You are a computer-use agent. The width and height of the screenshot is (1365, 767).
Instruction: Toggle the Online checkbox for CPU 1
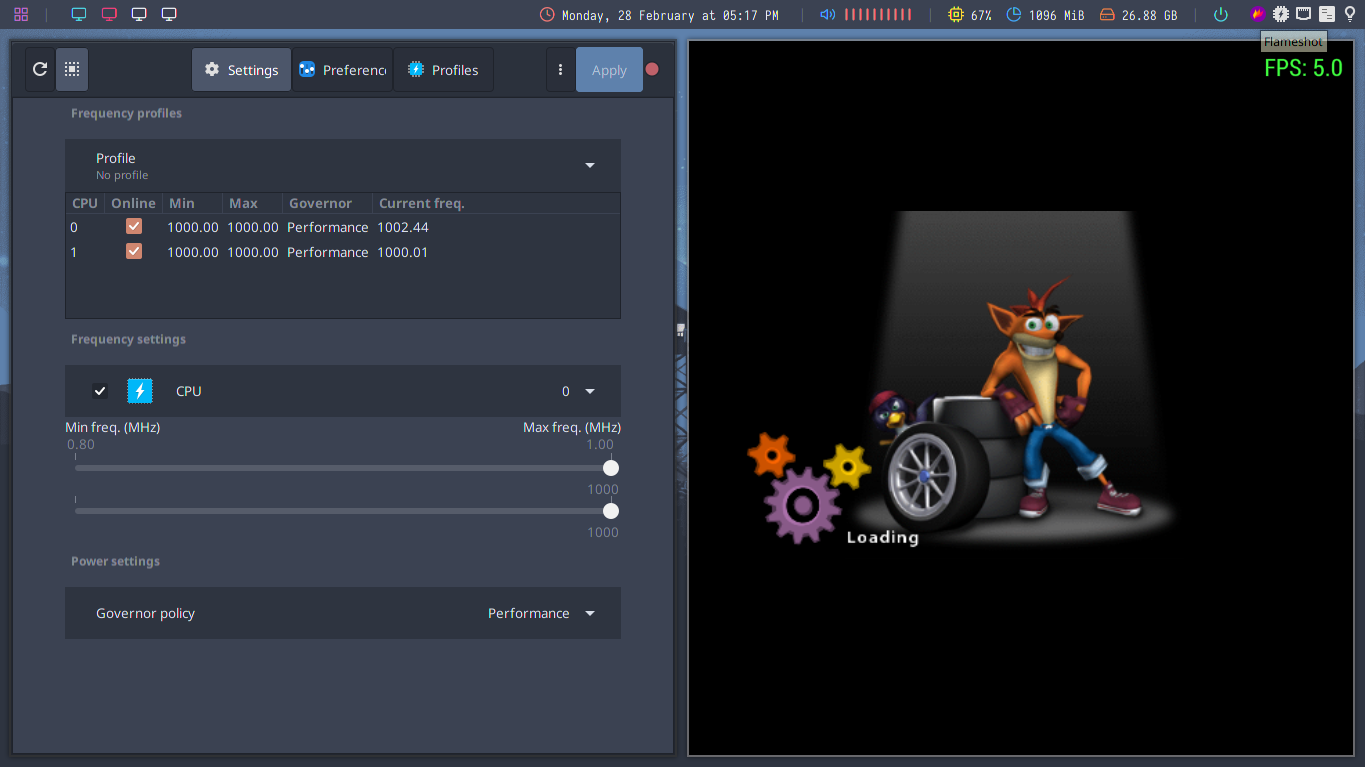134,252
